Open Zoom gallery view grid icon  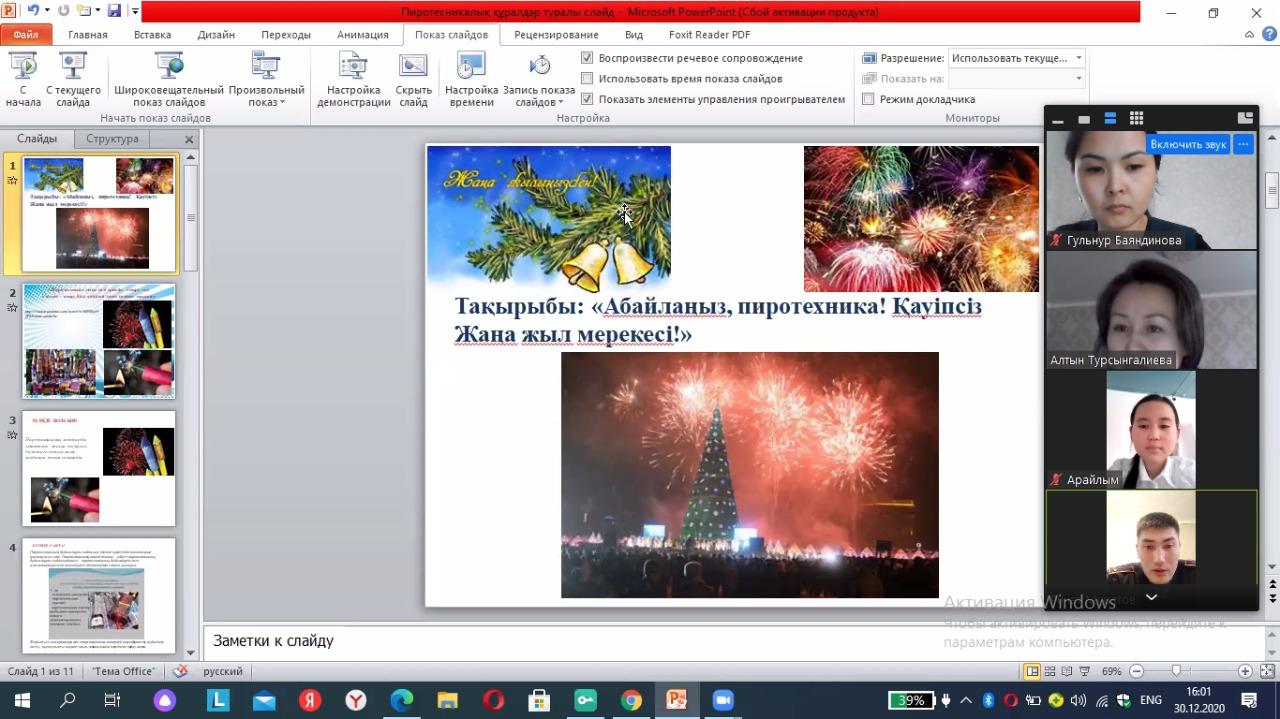pos(1136,119)
